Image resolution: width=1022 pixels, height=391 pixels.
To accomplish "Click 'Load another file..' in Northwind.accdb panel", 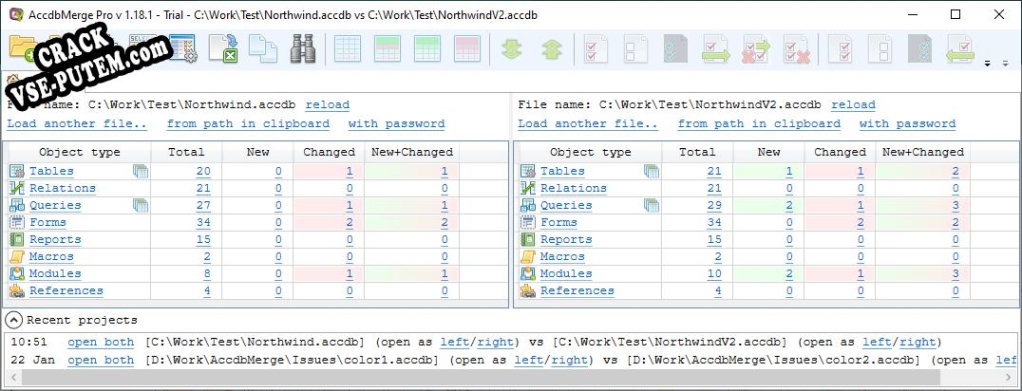I will point(77,124).
